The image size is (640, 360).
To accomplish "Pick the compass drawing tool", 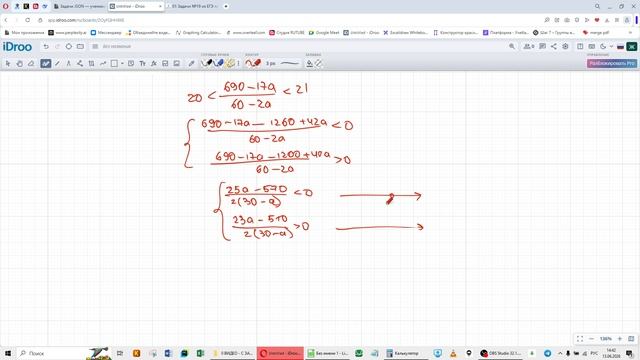I will click(69, 63).
